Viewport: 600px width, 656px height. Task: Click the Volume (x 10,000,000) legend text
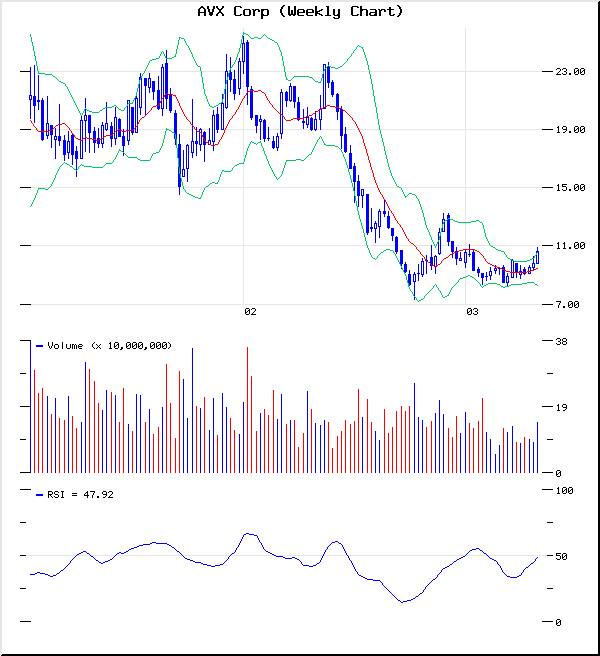110,346
